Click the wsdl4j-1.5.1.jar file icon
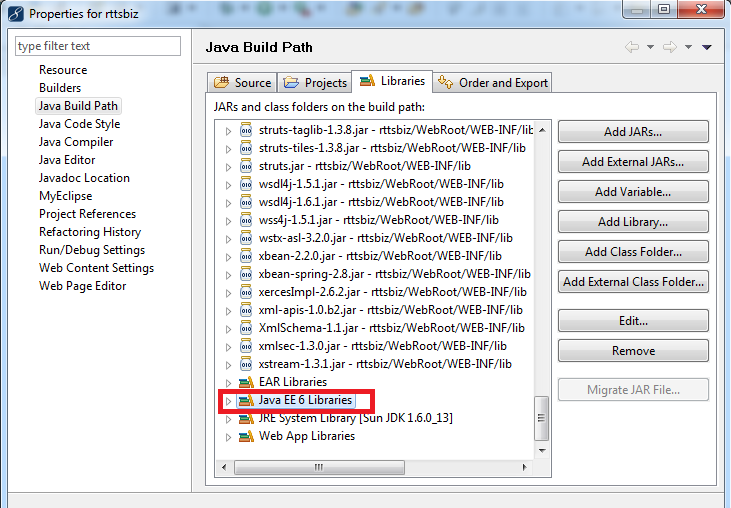The height and width of the screenshot is (508, 731). pyautogui.click(x=246, y=184)
